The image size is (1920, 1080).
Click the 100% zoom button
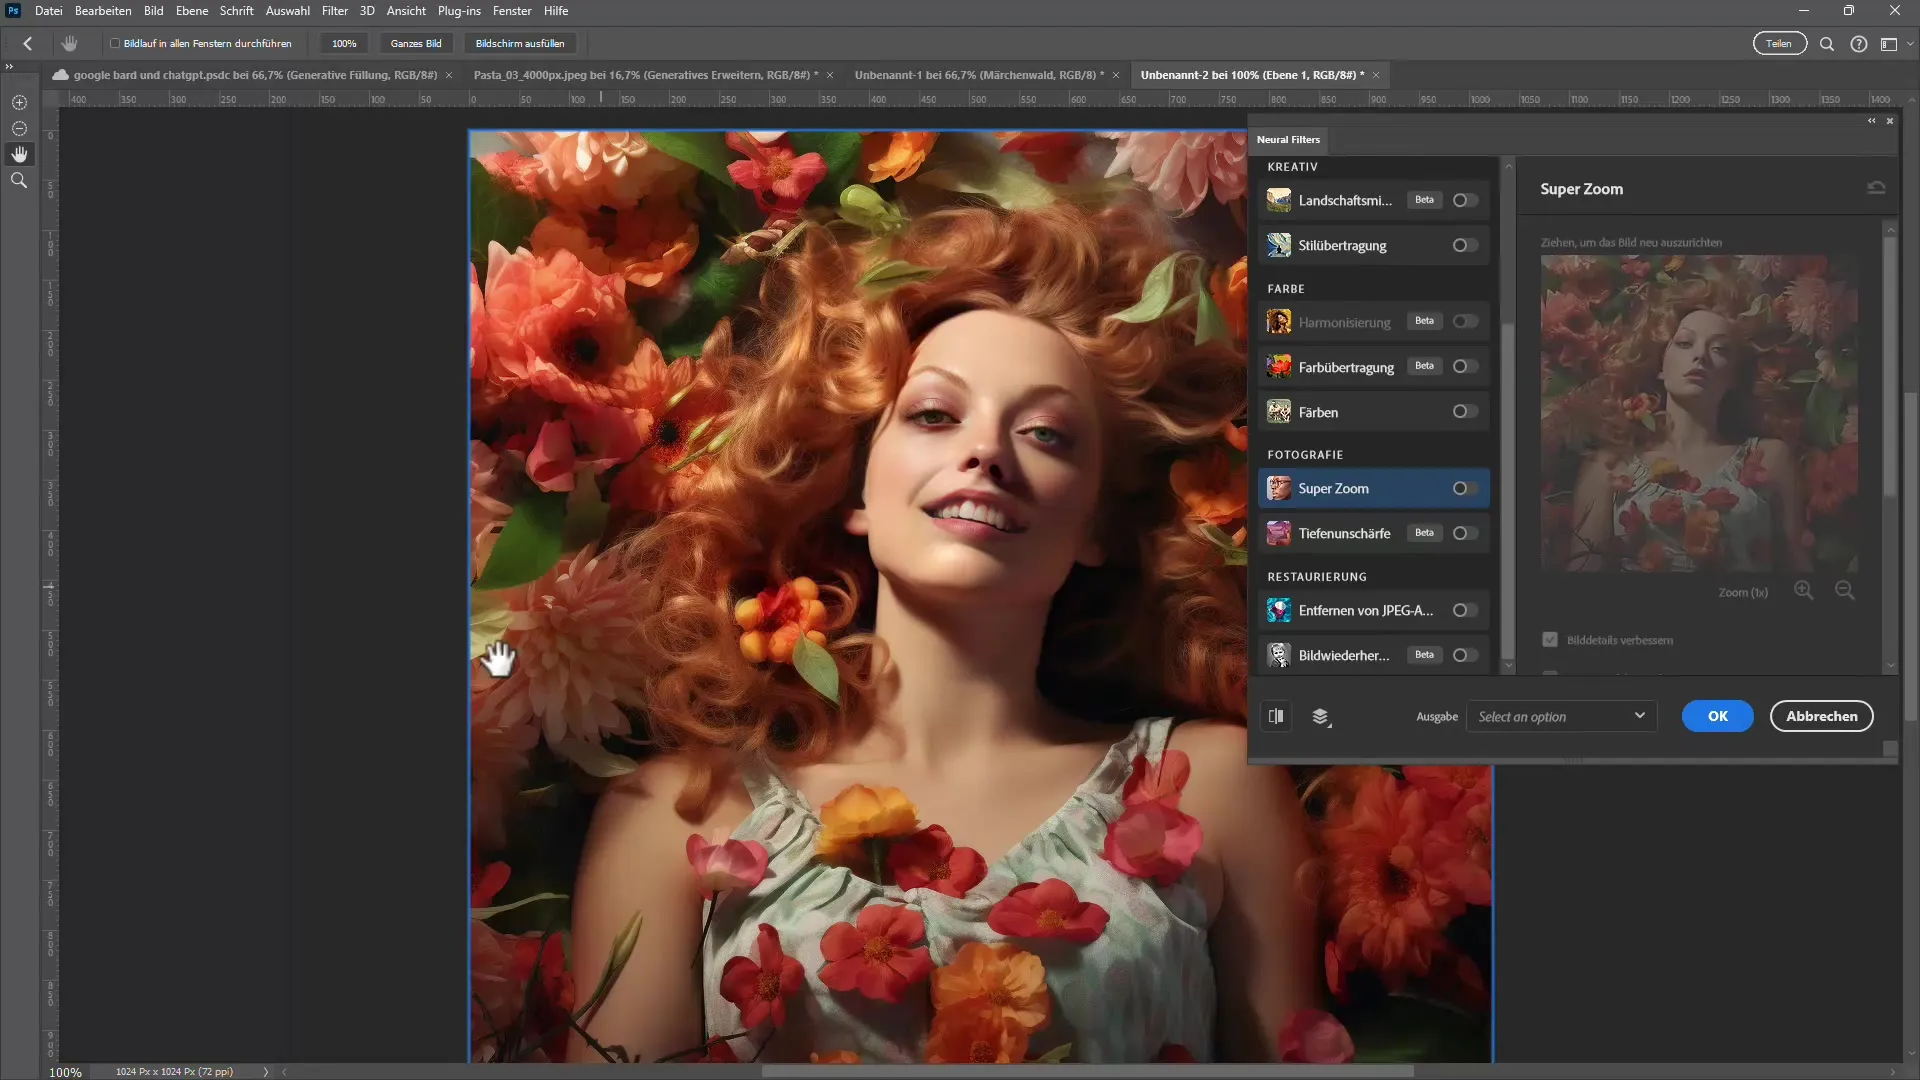click(x=344, y=44)
